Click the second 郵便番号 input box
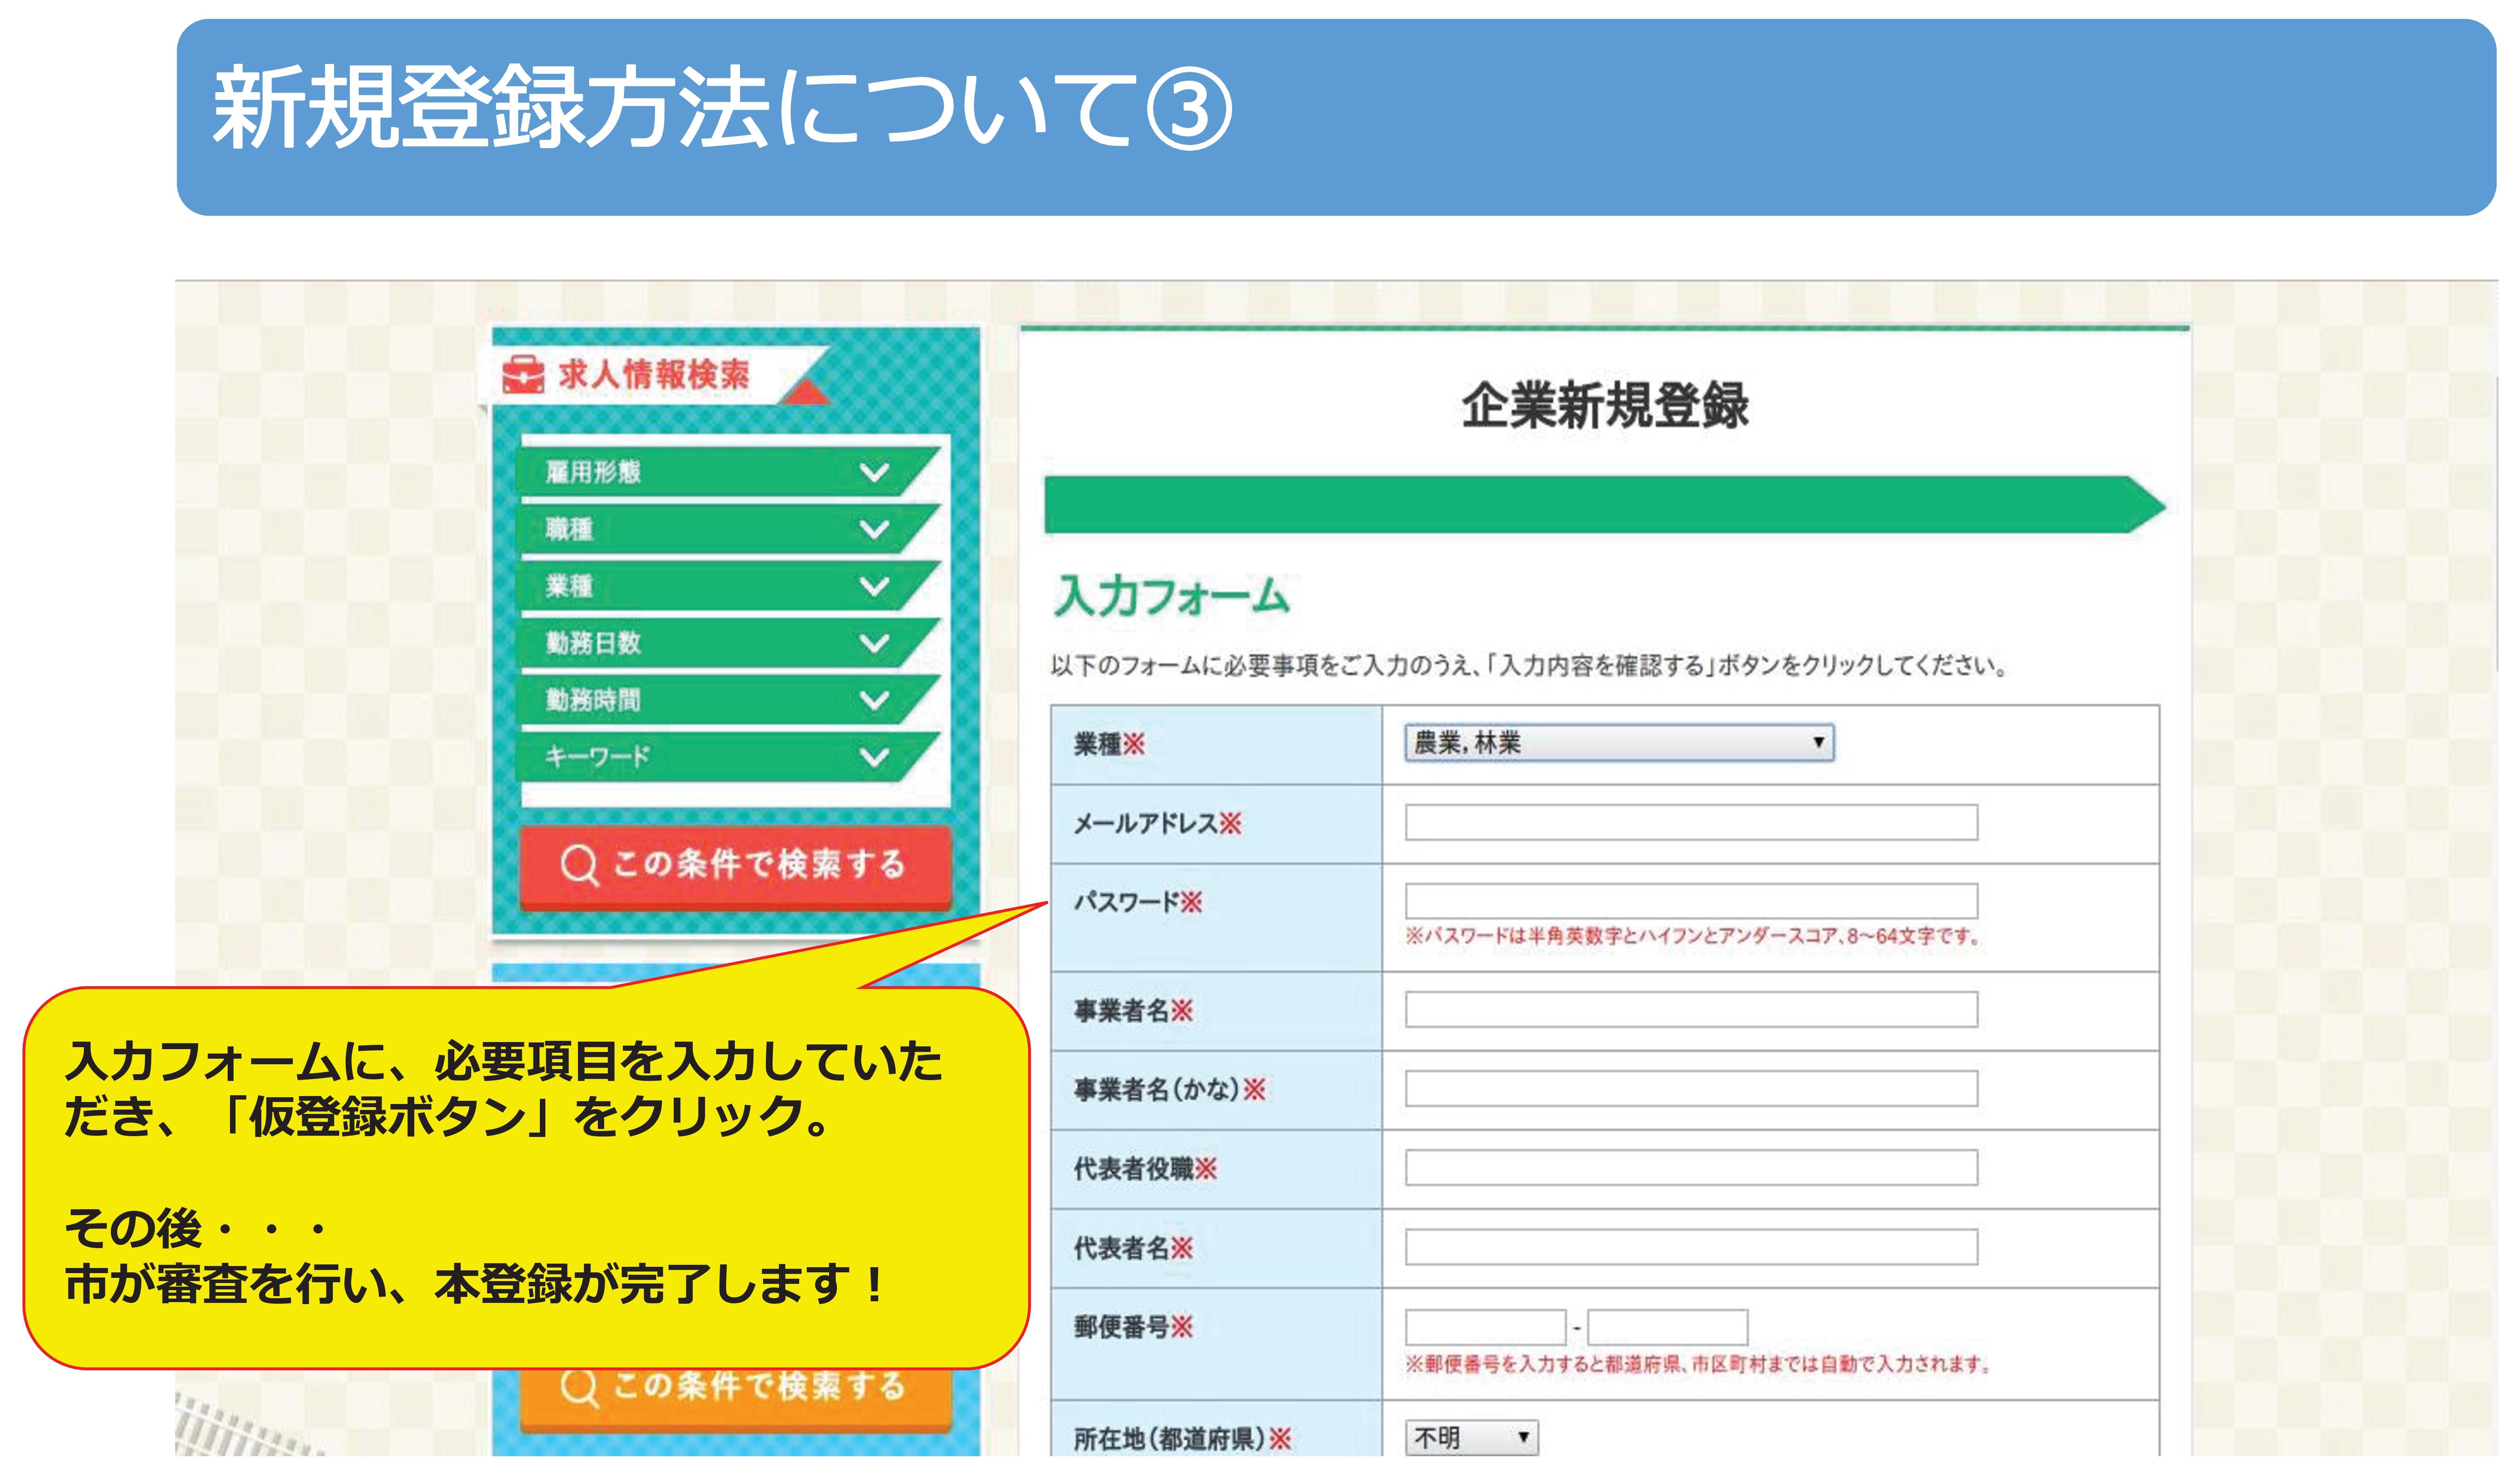 pos(1668,1328)
